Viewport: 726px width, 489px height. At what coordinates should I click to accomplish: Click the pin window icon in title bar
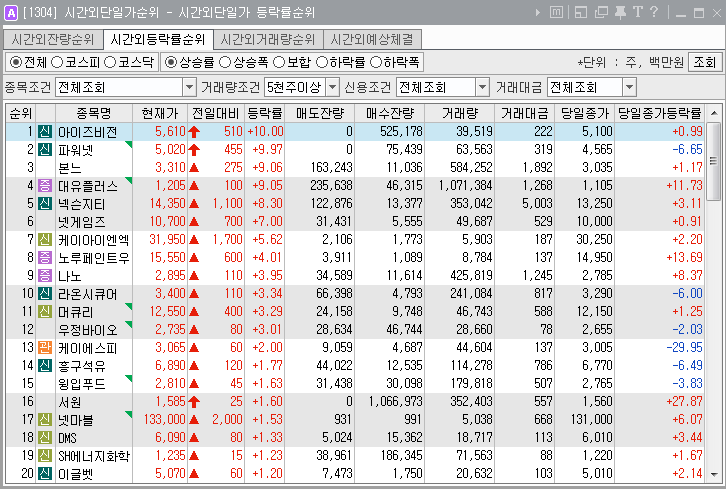[x=620, y=12]
